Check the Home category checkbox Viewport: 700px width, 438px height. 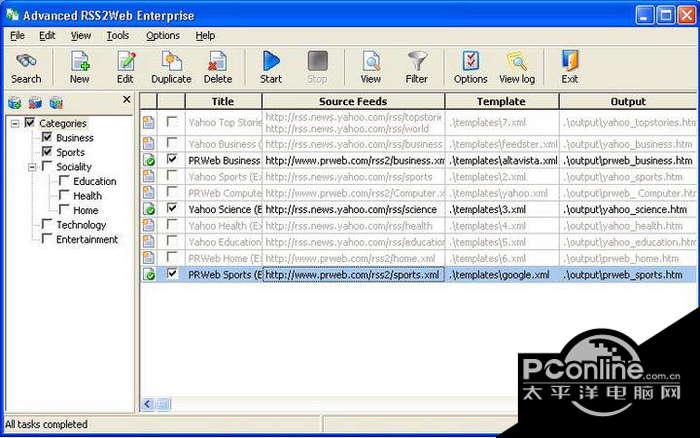pos(64,209)
